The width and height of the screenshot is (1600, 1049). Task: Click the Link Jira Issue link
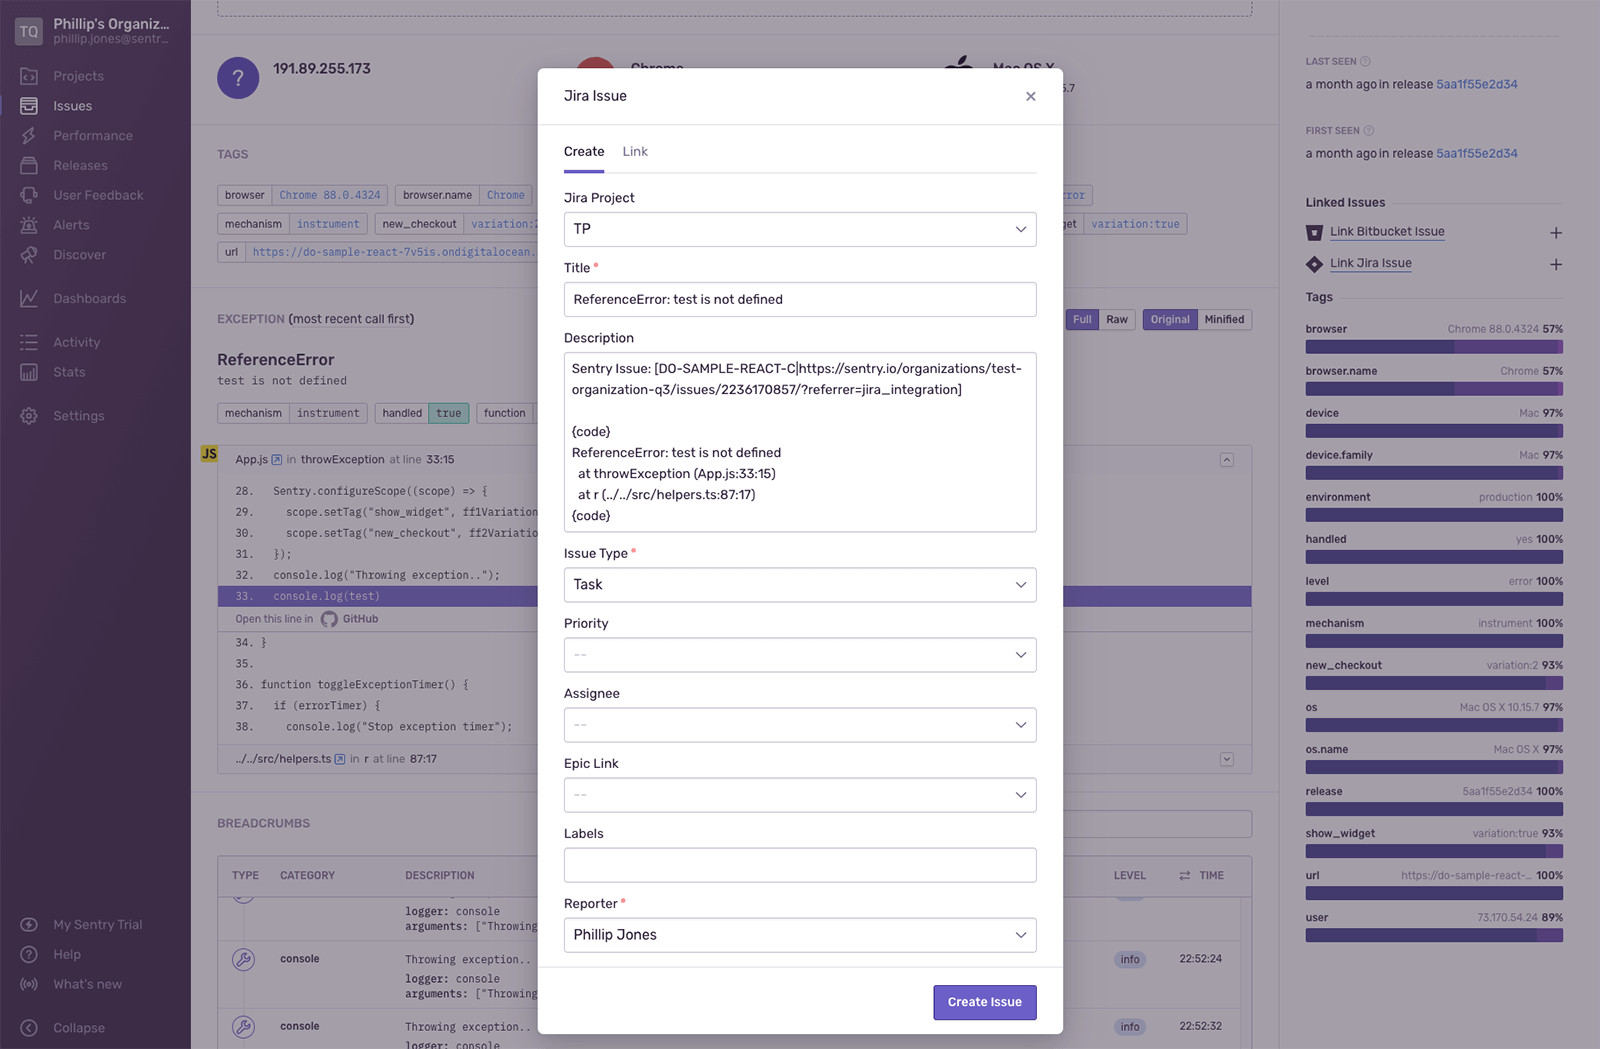point(1371,263)
